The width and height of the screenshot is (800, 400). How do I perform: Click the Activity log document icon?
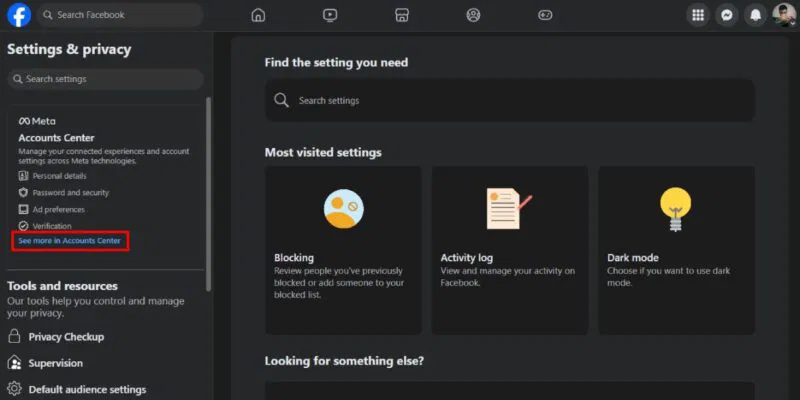(x=509, y=209)
